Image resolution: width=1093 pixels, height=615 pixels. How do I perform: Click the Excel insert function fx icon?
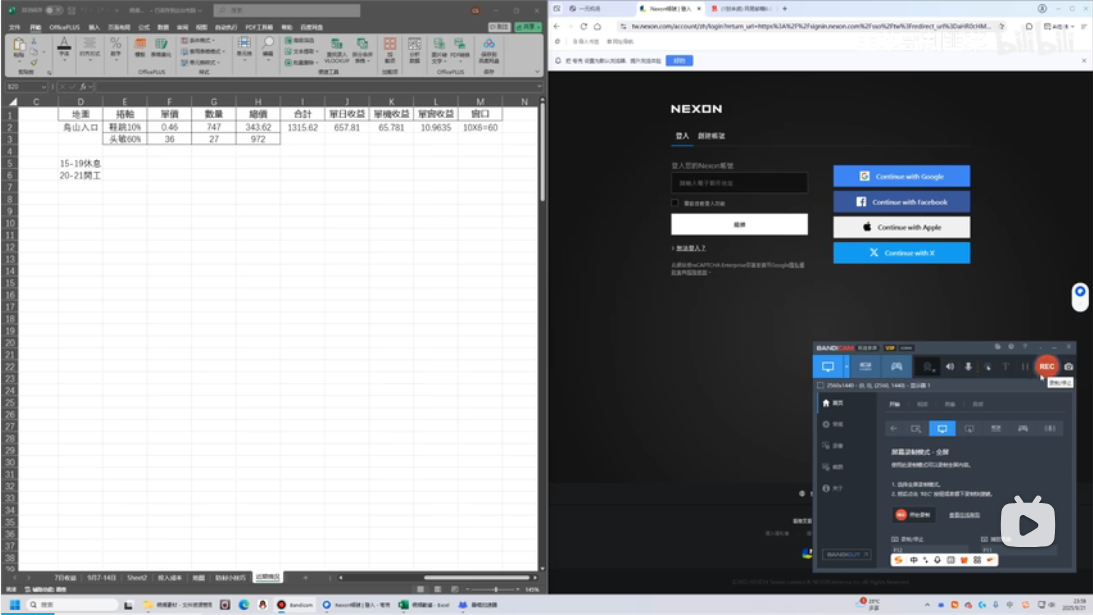[x=83, y=87]
